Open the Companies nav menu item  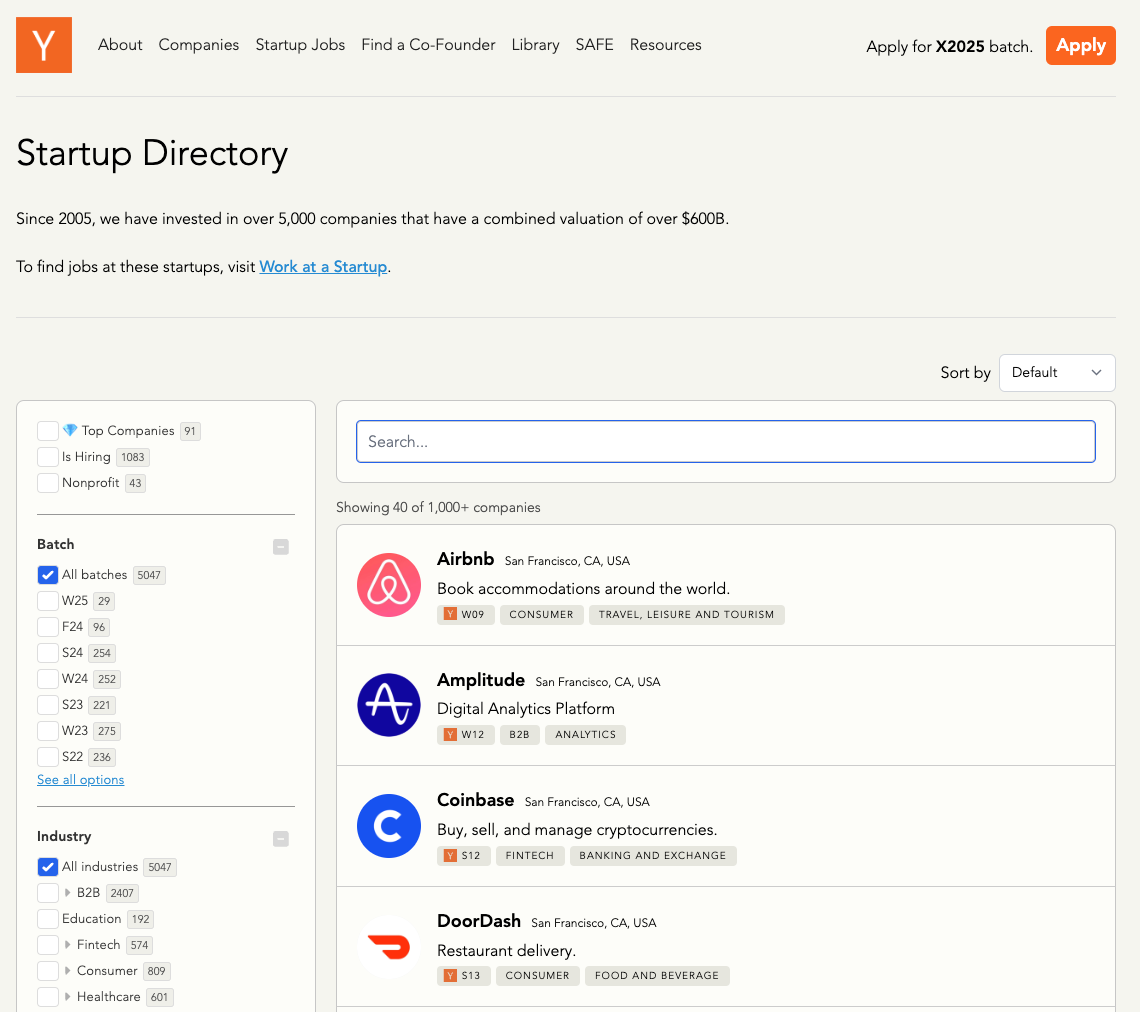(199, 45)
